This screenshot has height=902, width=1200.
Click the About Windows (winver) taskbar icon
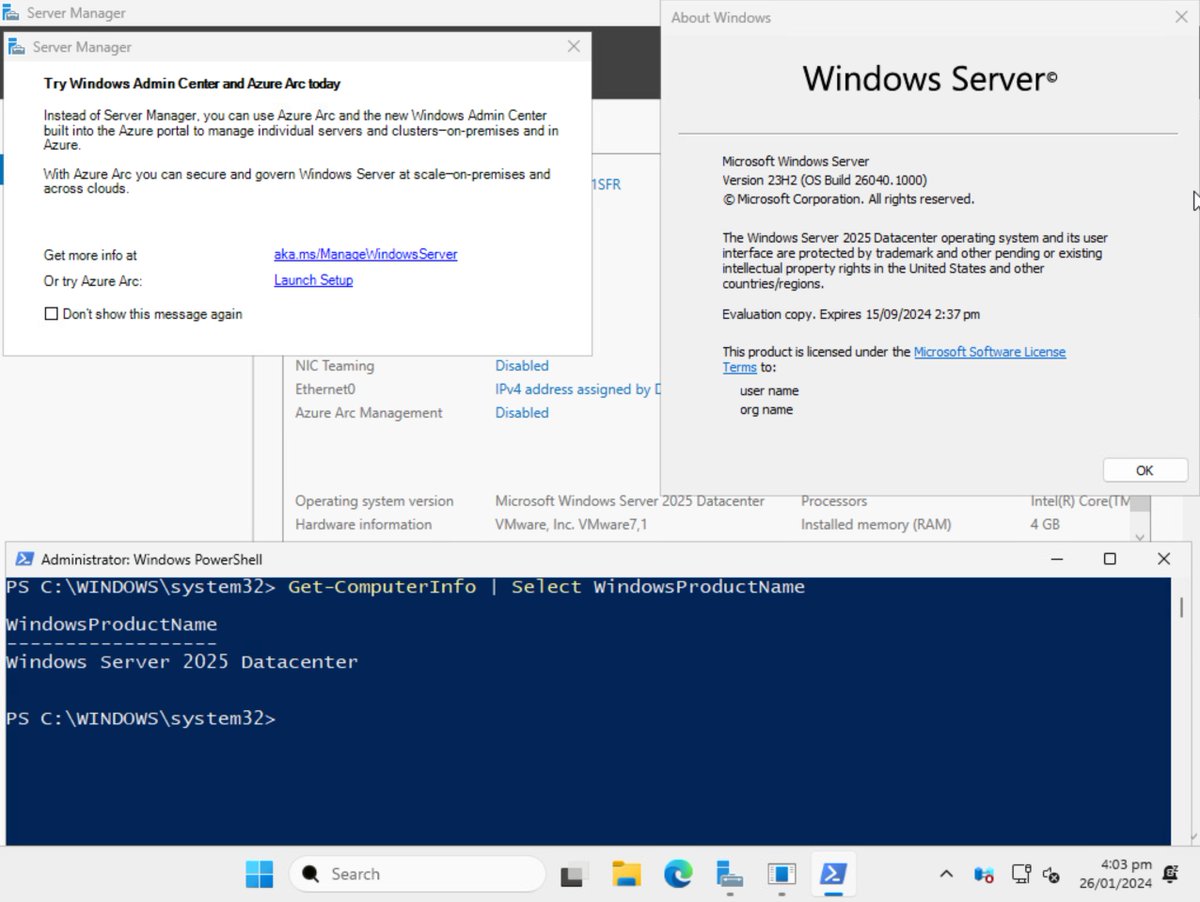point(781,874)
